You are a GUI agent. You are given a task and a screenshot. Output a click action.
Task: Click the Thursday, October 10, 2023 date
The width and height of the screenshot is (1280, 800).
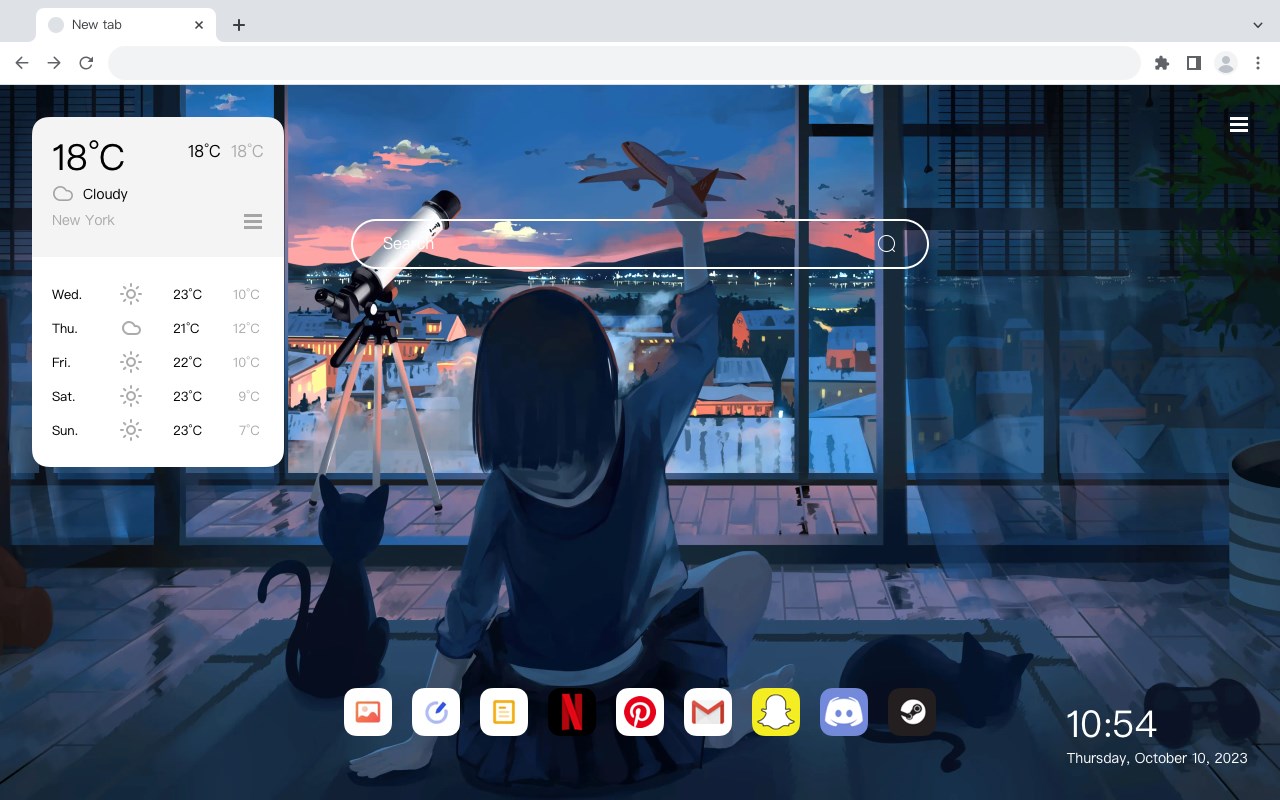pos(1157,758)
